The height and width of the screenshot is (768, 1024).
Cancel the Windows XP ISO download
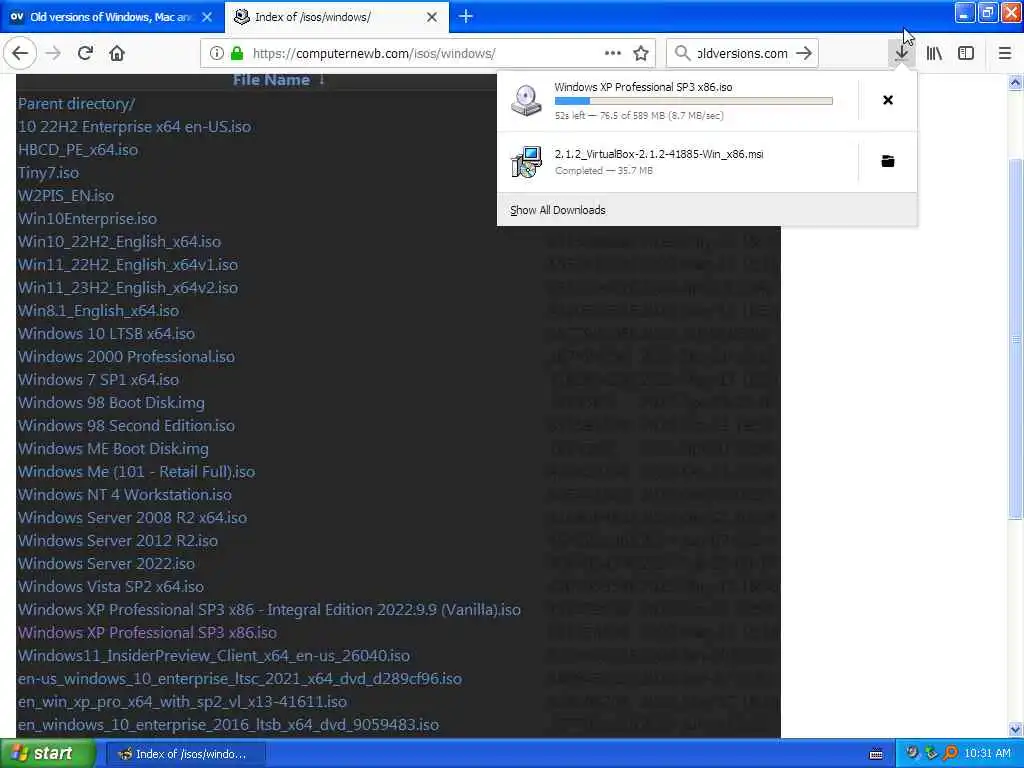(888, 100)
